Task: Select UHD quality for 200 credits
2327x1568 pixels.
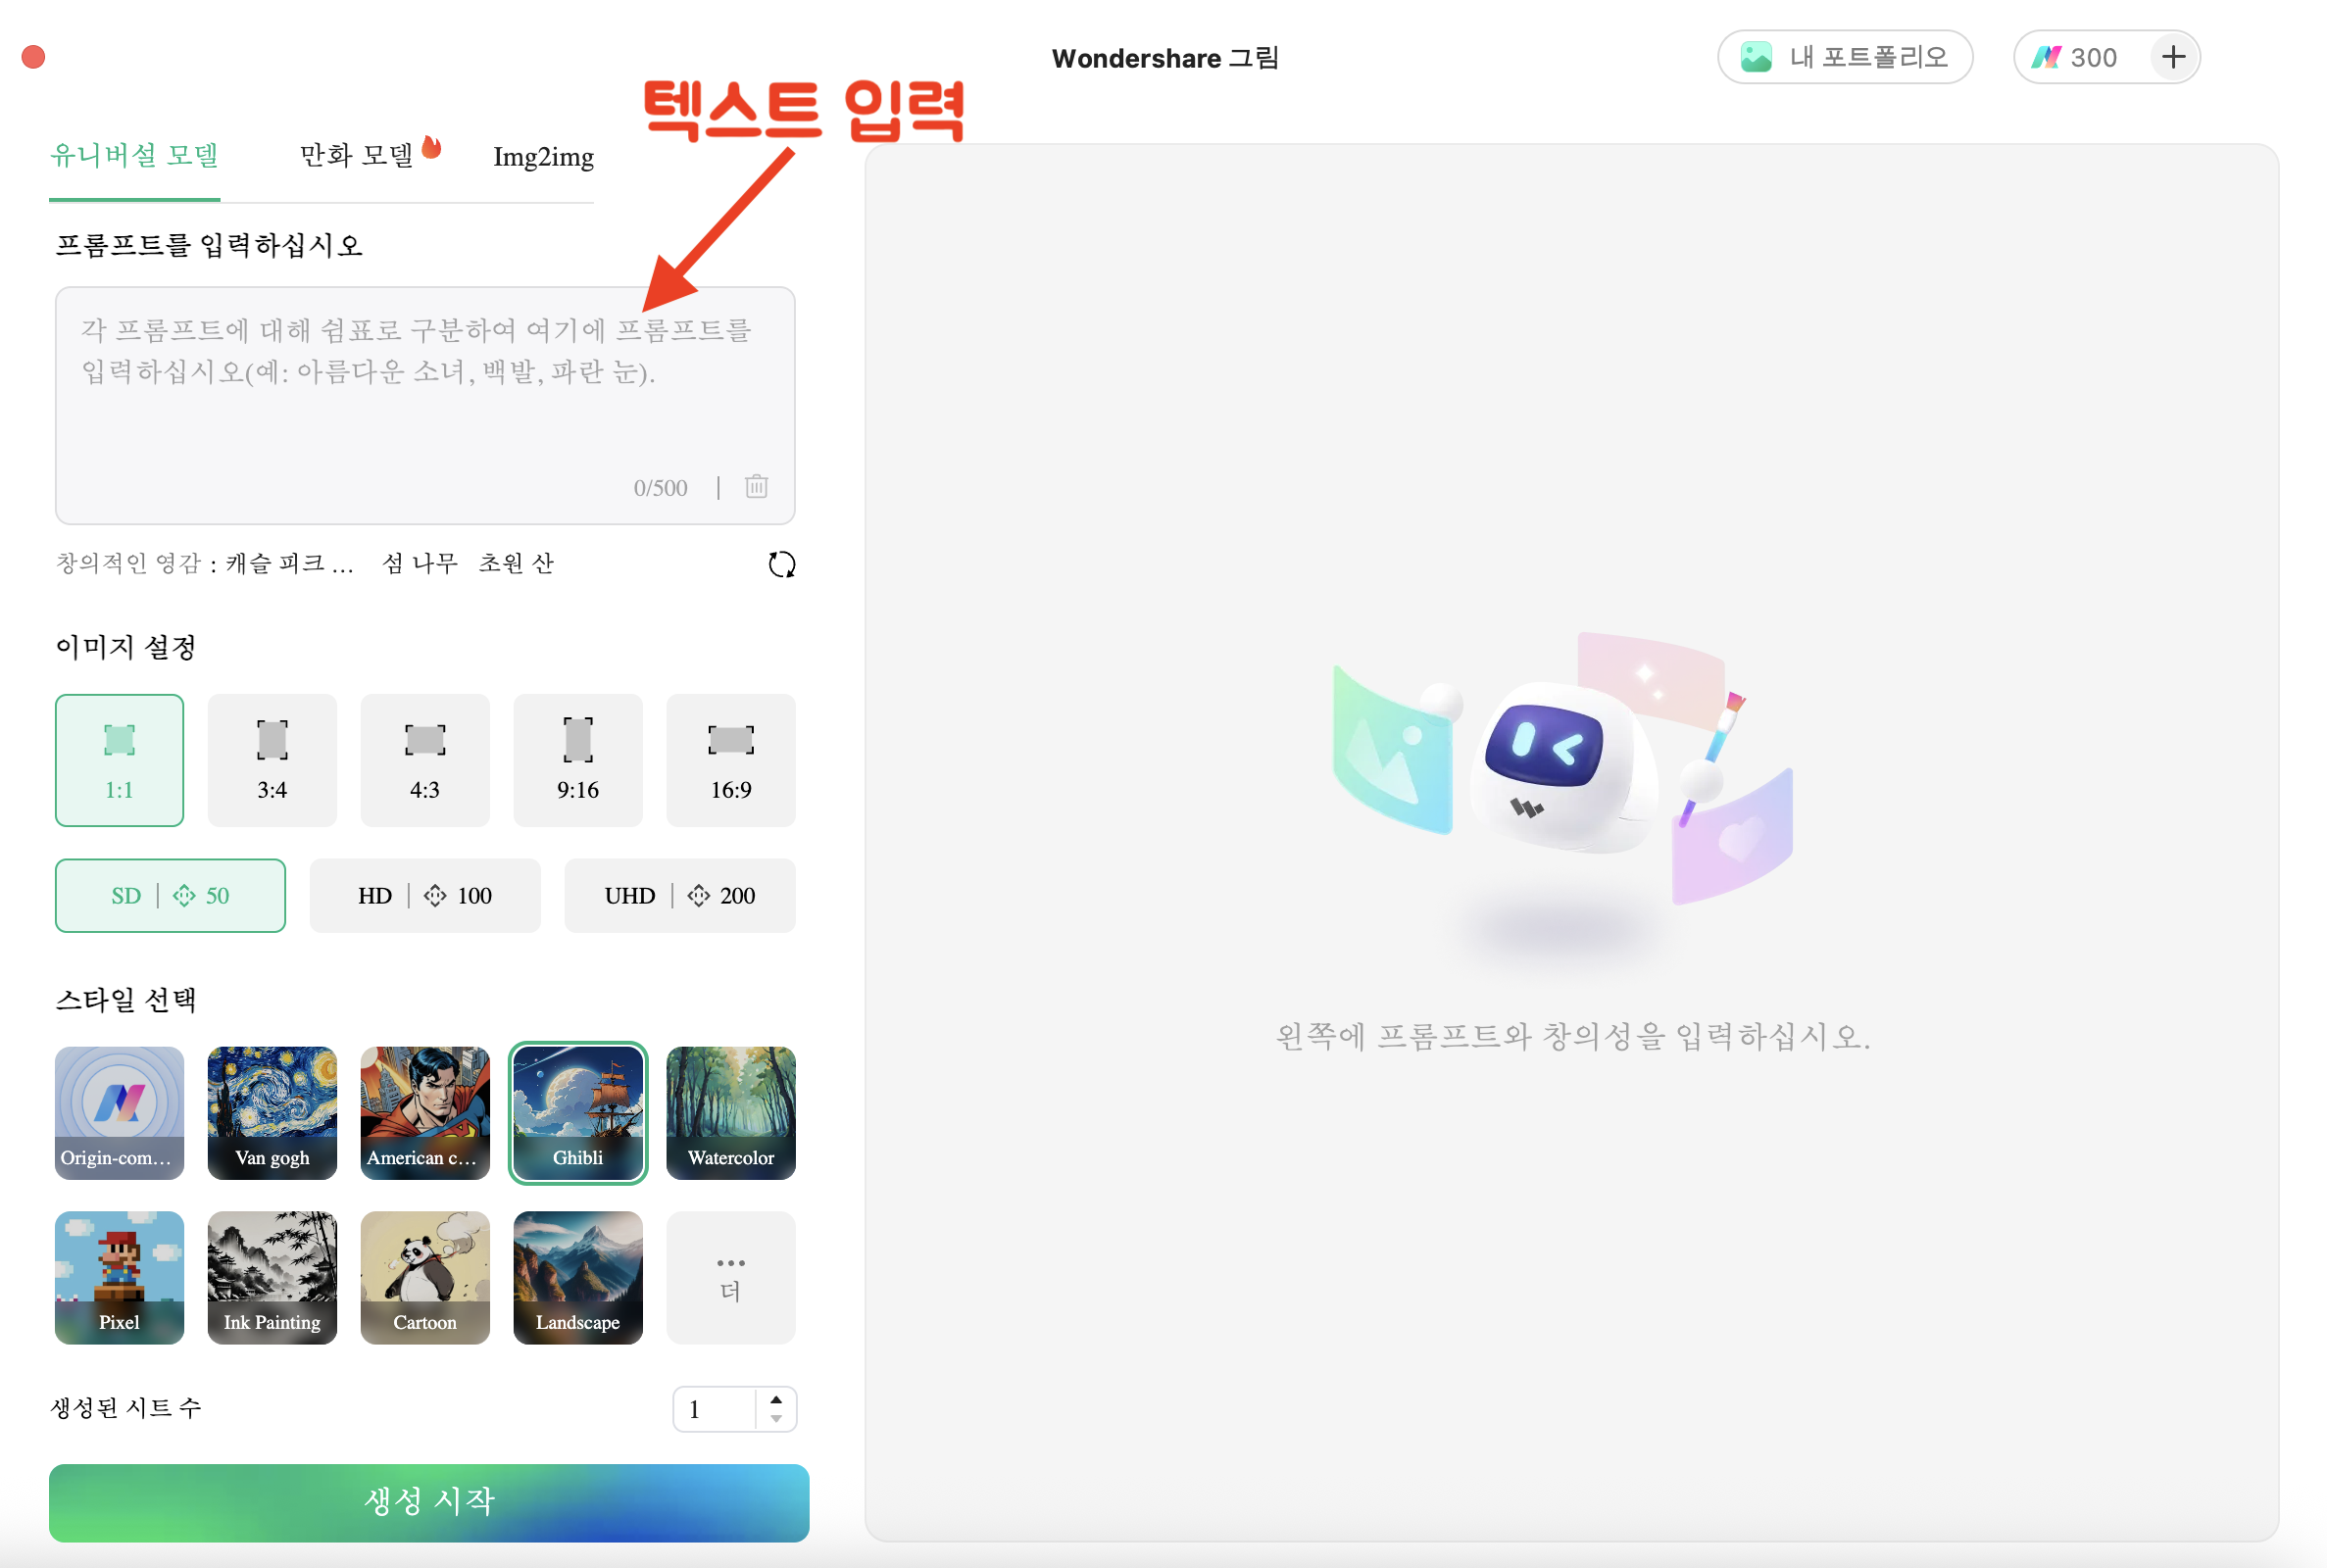Action: tap(680, 895)
